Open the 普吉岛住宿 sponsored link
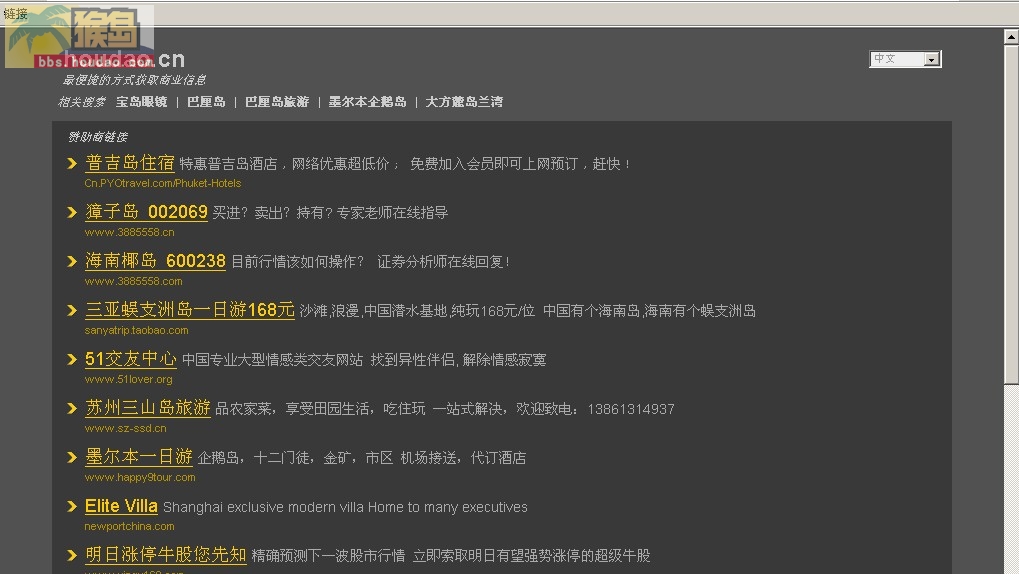Image resolution: width=1019 pixels, height=574 pixels. (129, 163)
